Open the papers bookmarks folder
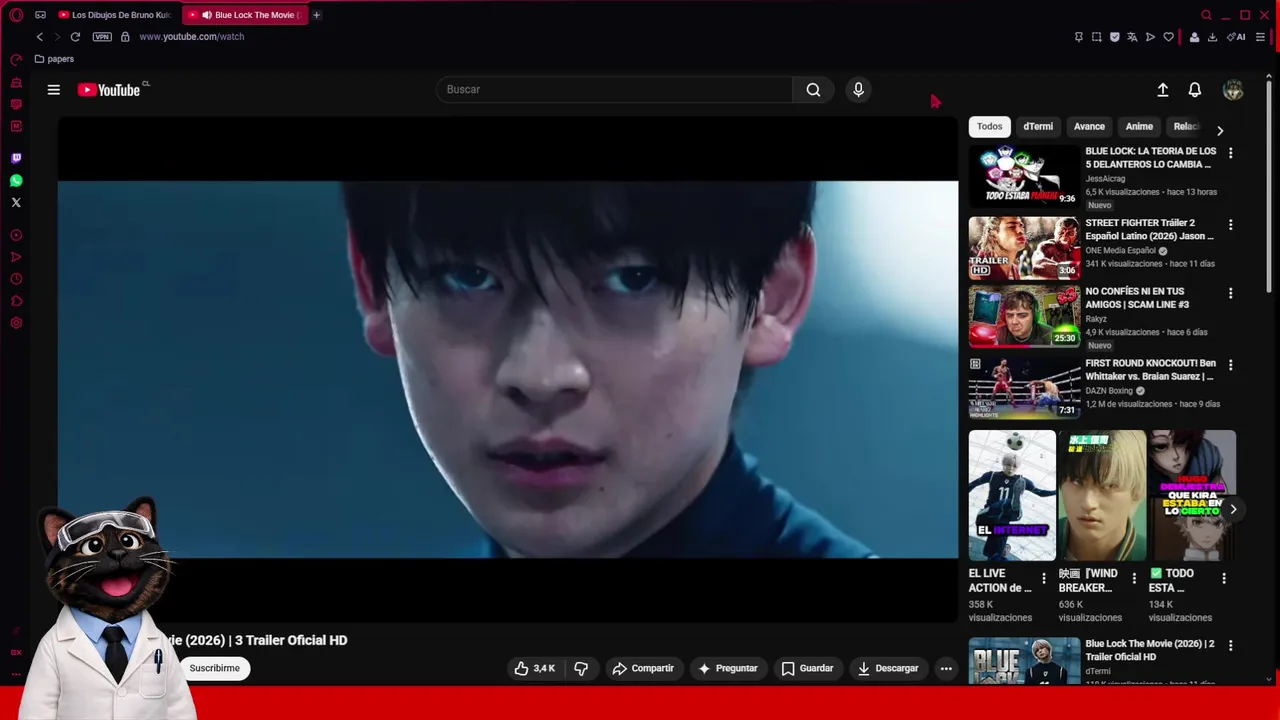Viewport: 1280px width, 720px height. [x=54, y=59]
